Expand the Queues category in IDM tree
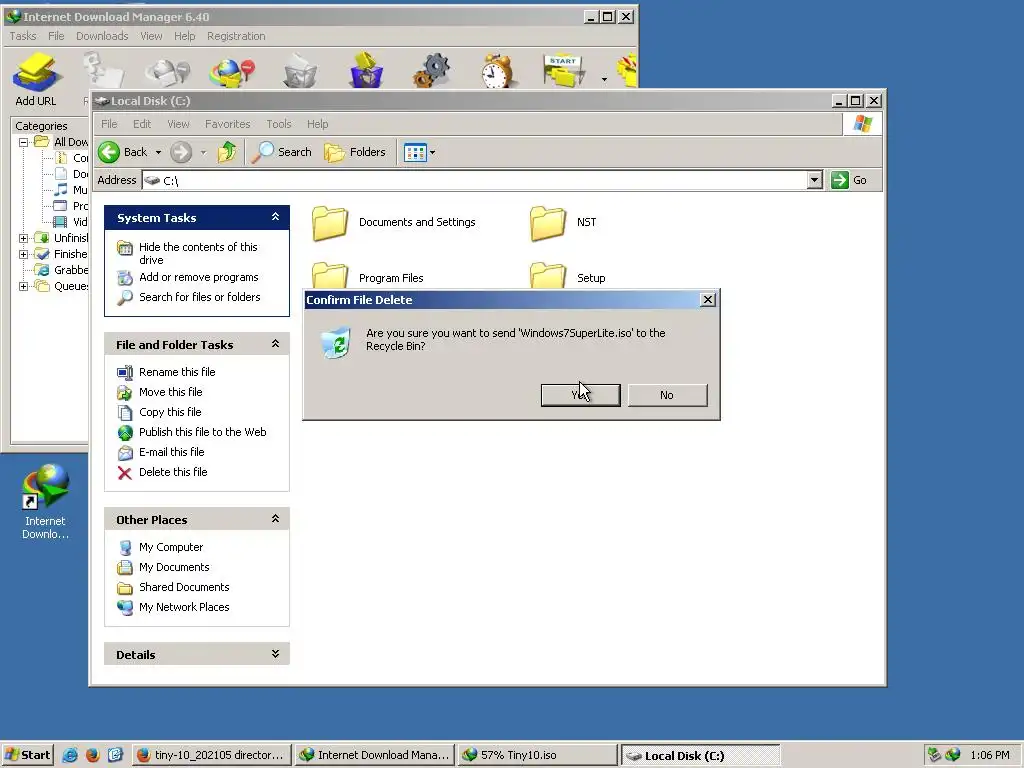The height and width of the screenshot is (768, 1024). pos(24,286)
